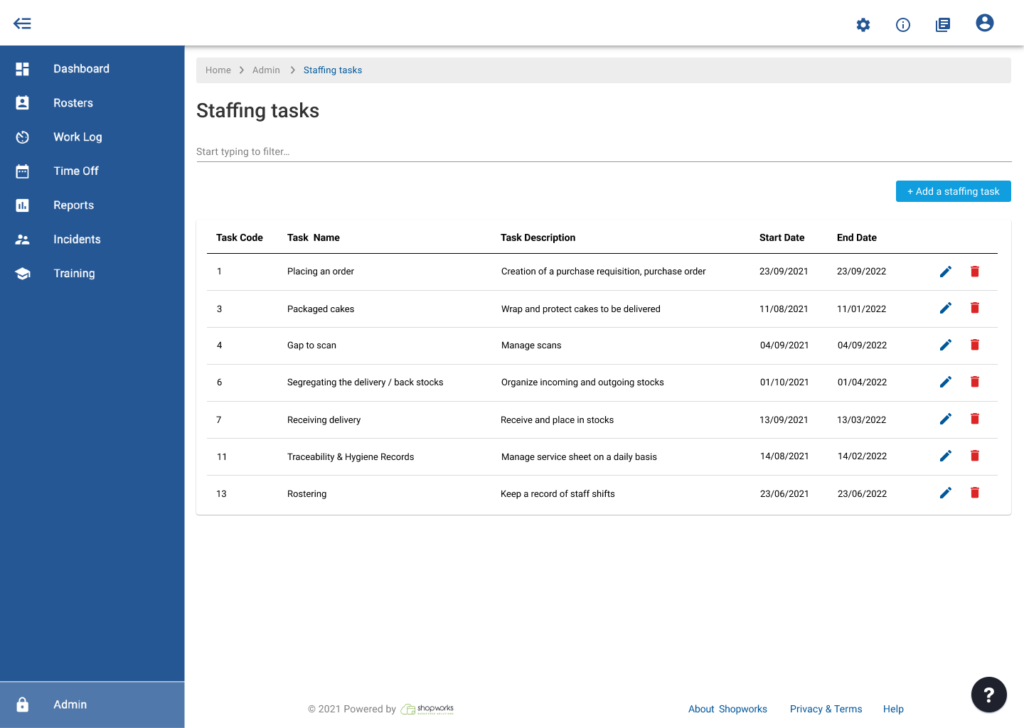Delete the 'Receiving delivery' task
The image size is (1024, 728).
pyautogui.click(x=975, y=419)
